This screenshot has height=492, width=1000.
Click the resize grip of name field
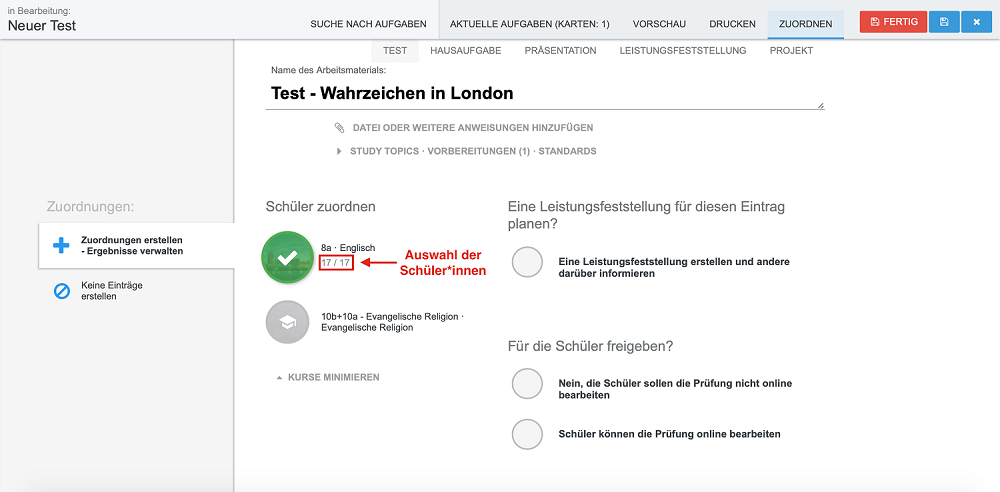click(821, 106)
